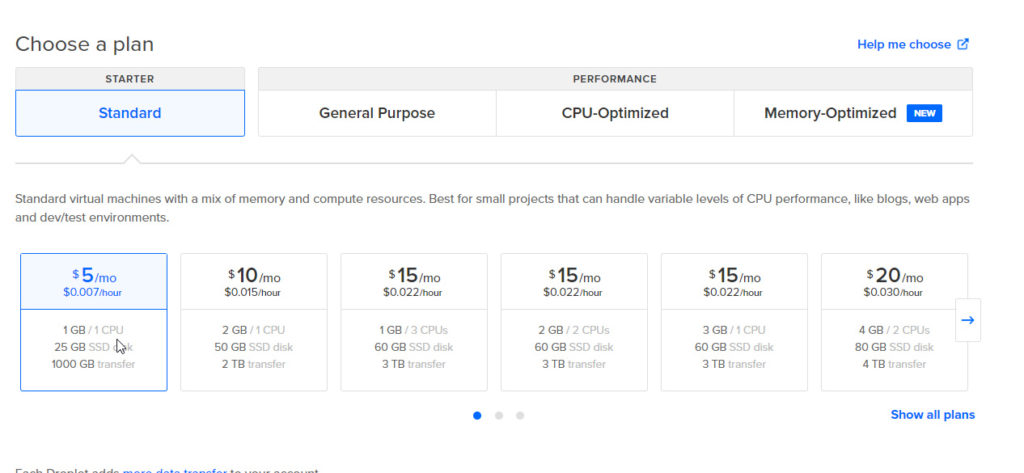Switch to CPU-Optimized plans
This screenshot has height=473, width=1024.
[615, 113]
